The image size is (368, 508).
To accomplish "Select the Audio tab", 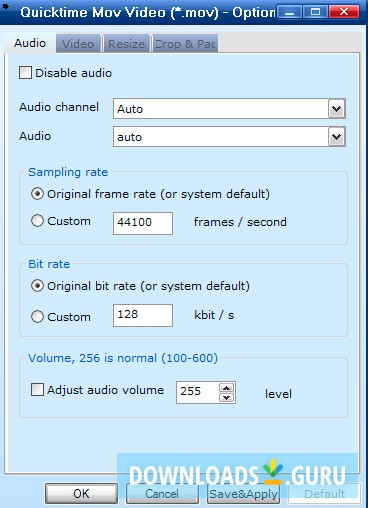I will (30, 43).
